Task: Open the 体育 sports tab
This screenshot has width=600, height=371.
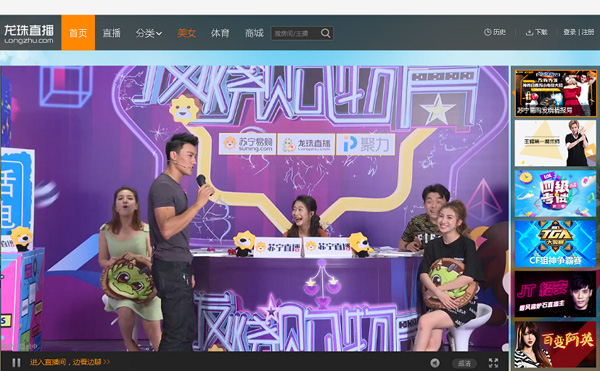Action: point(220,33)
